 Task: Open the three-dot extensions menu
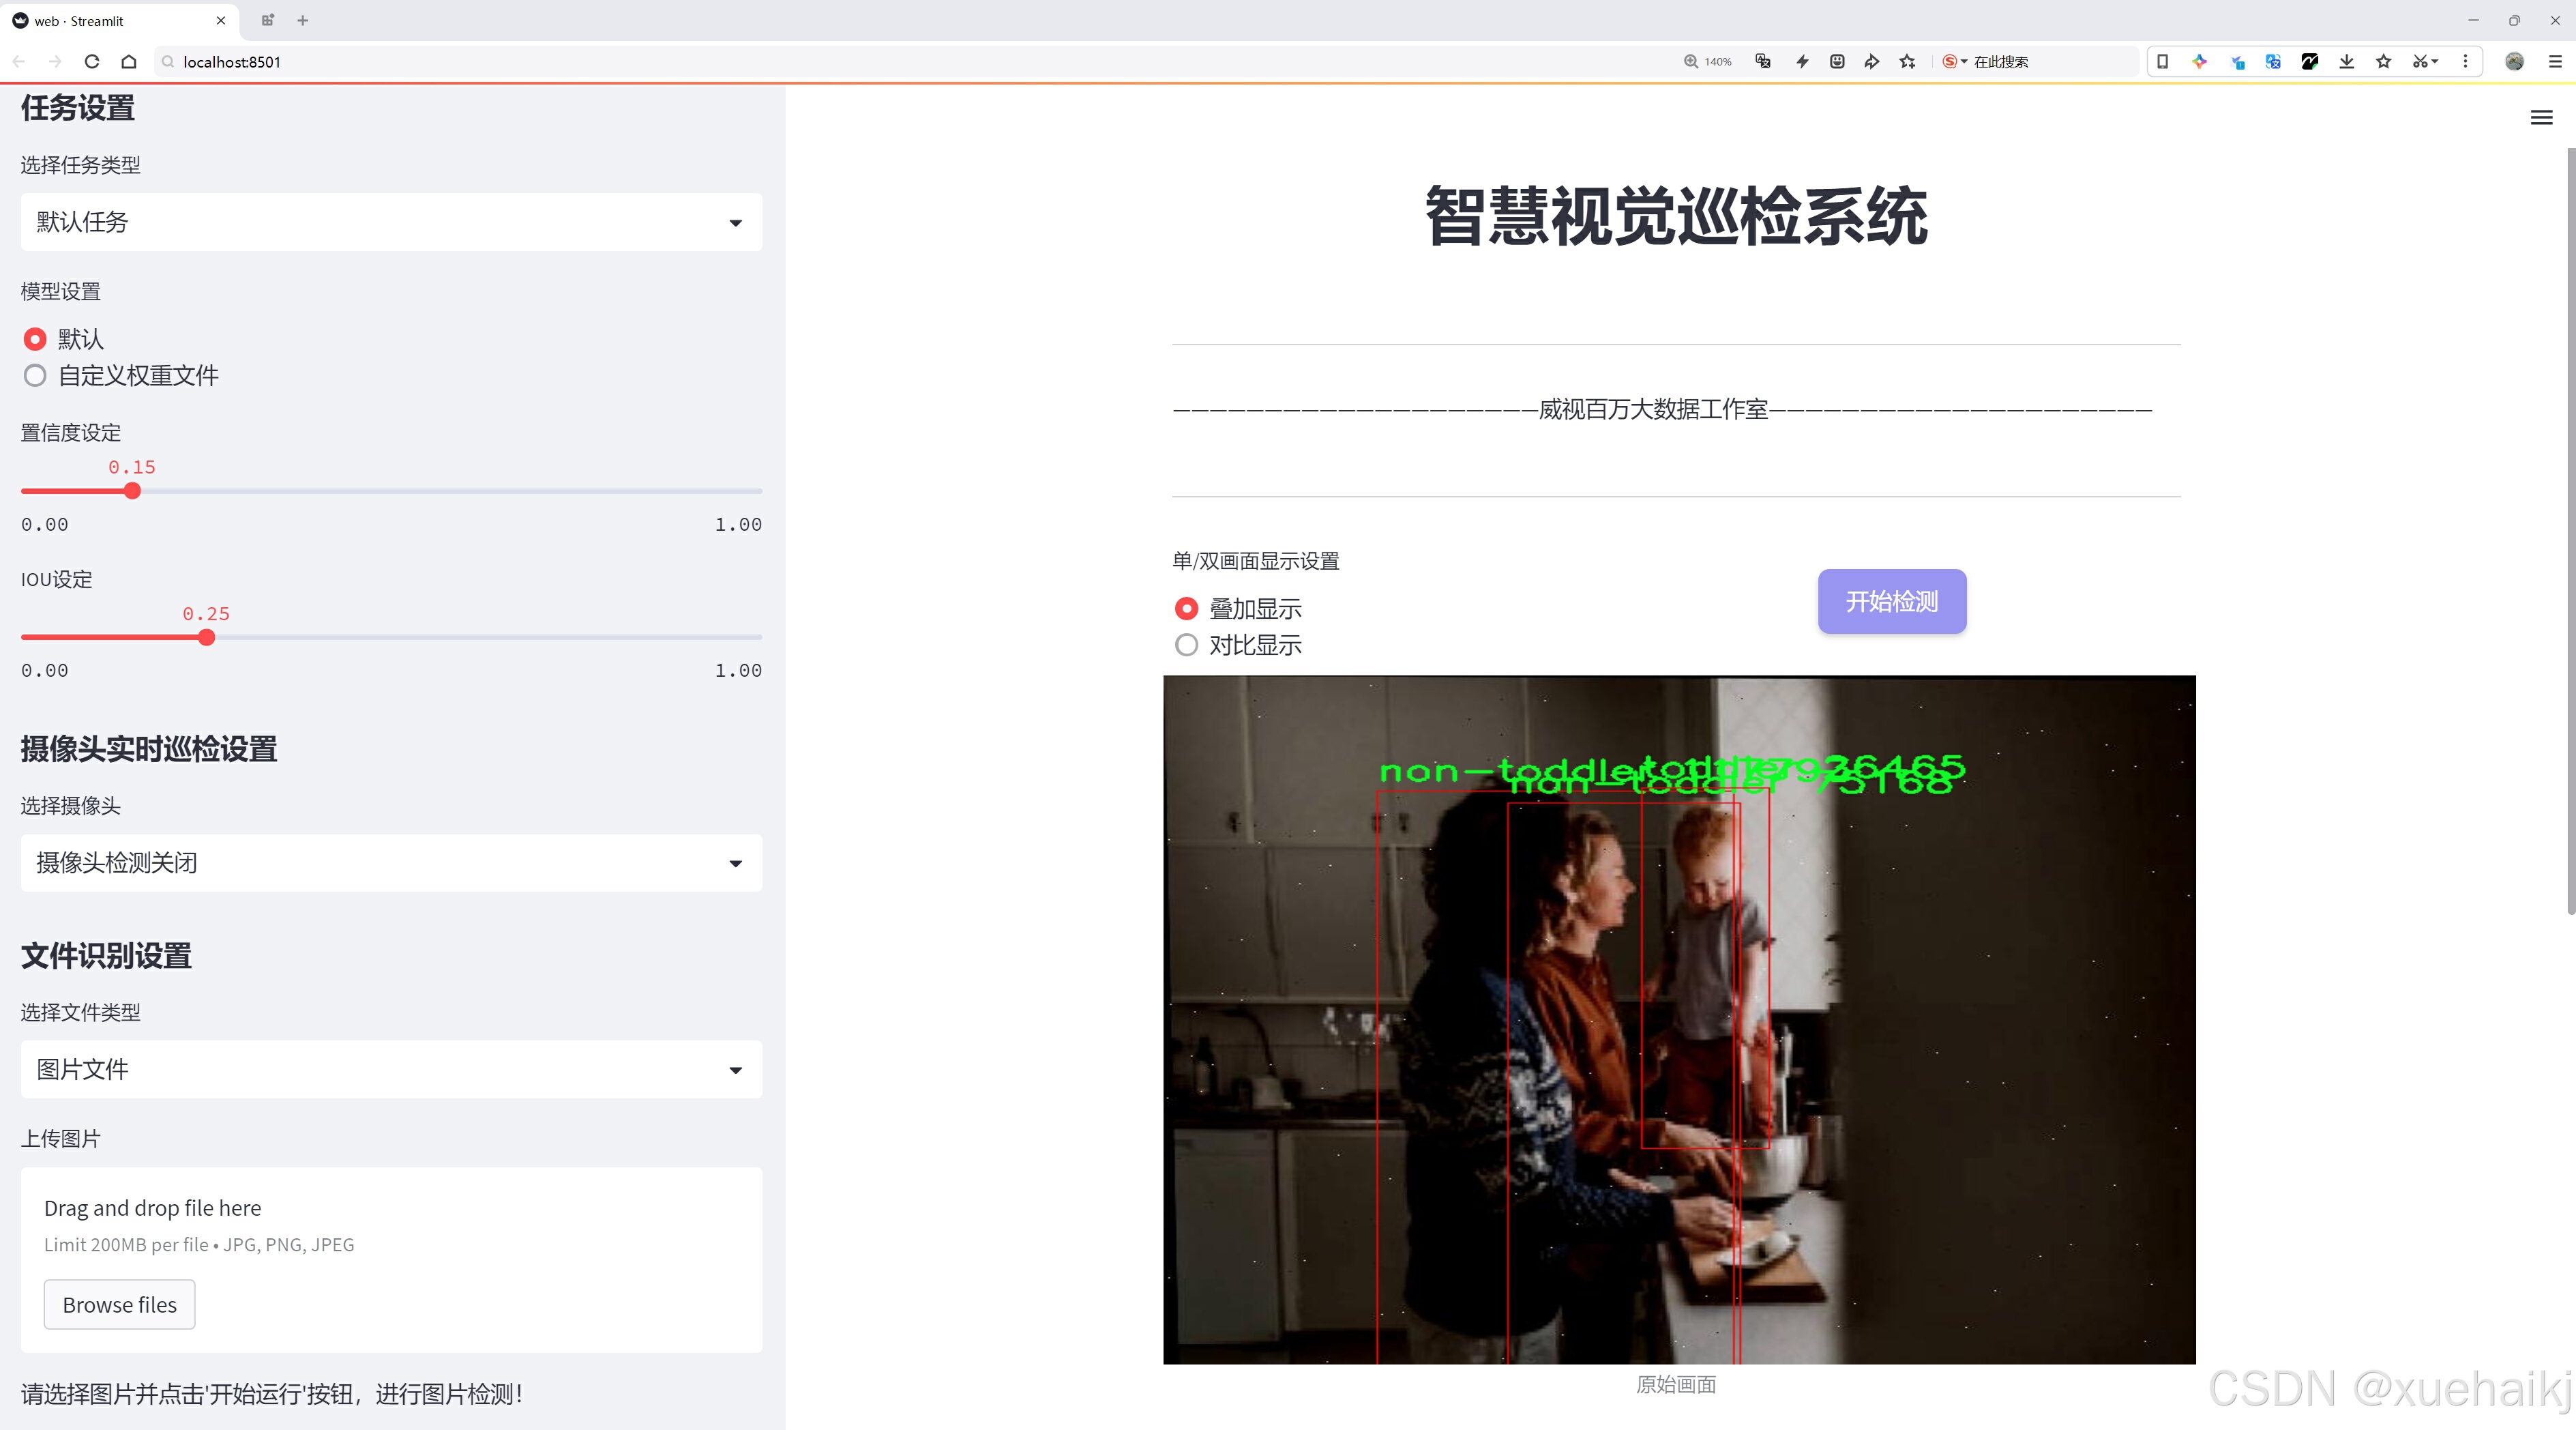tap(2465, 62)
